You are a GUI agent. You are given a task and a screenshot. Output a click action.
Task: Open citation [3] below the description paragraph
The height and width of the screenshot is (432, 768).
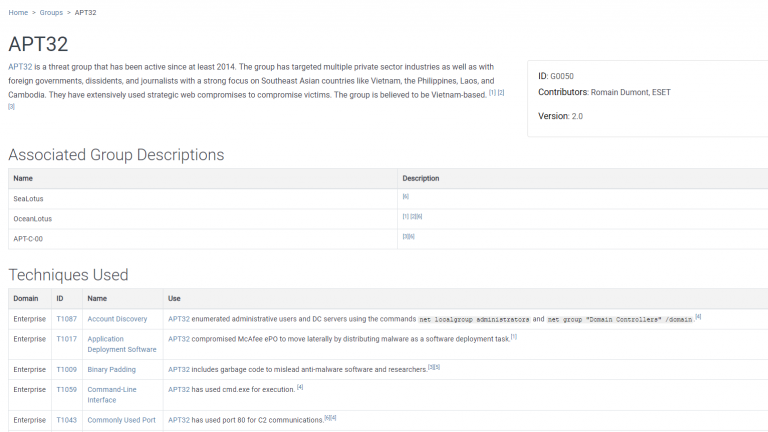(x=11, y=106)
